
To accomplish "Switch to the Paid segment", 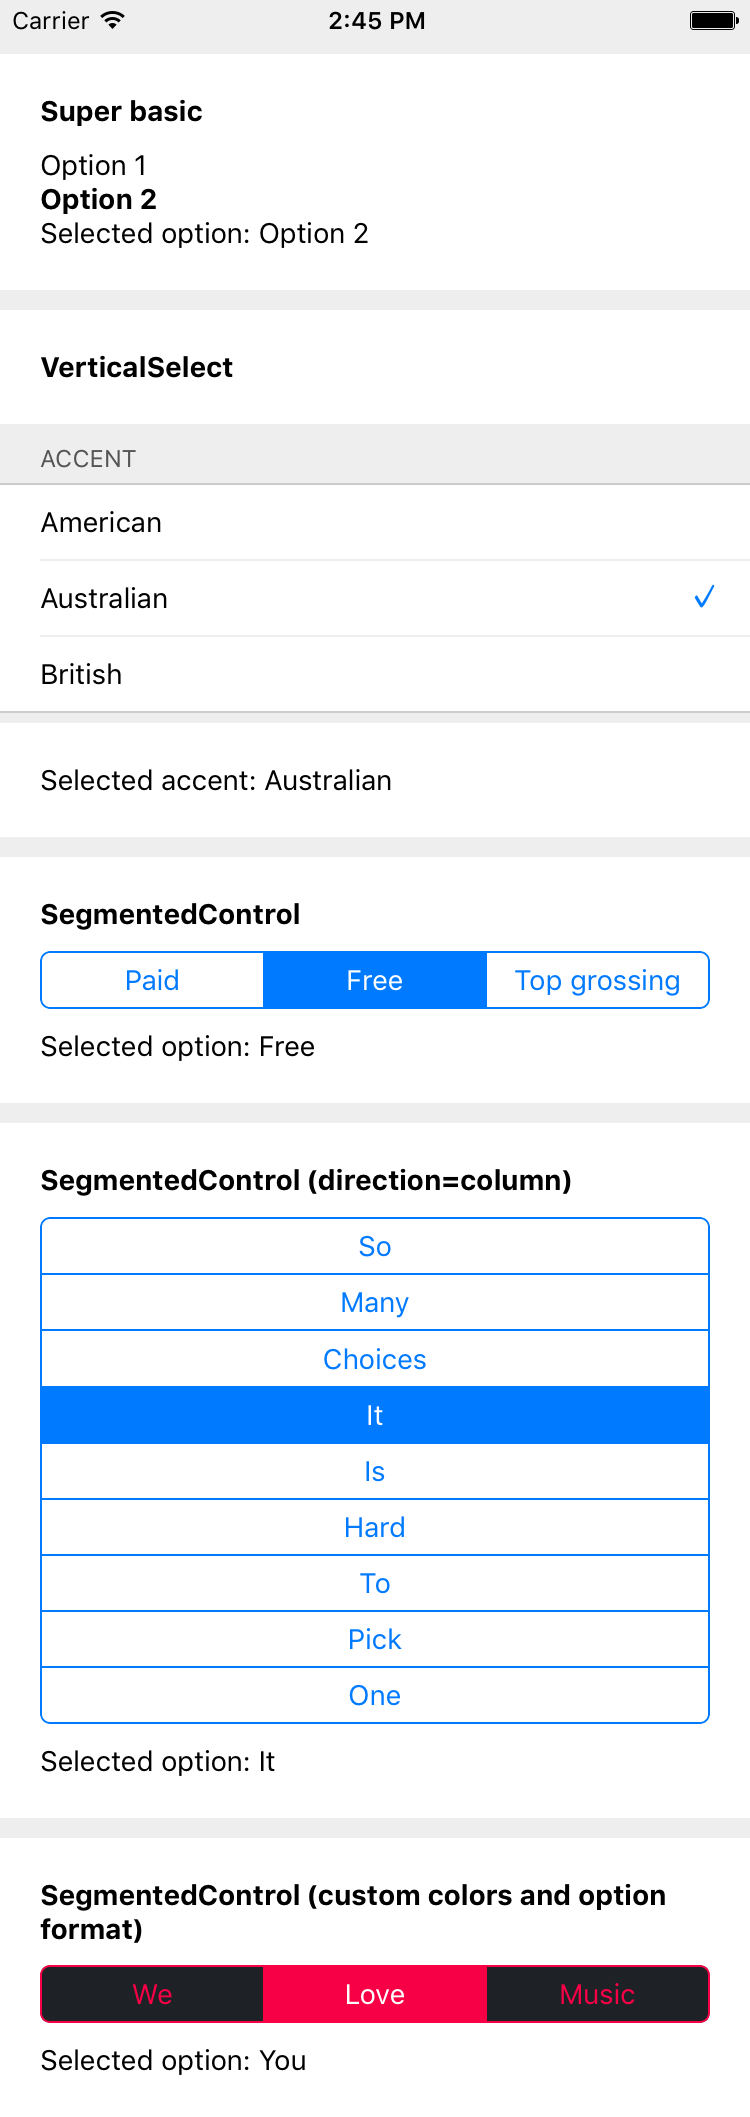I will point(152,980).
